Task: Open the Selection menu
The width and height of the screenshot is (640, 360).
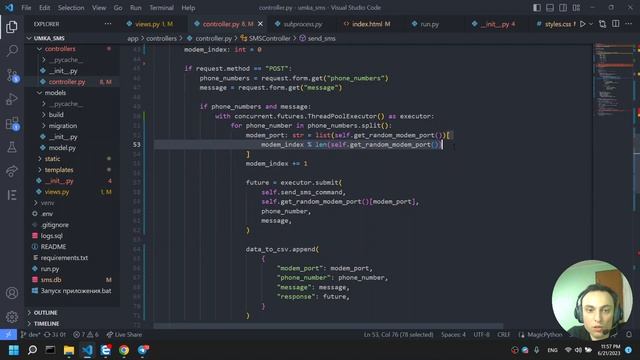Action: (x=71, y=8)
